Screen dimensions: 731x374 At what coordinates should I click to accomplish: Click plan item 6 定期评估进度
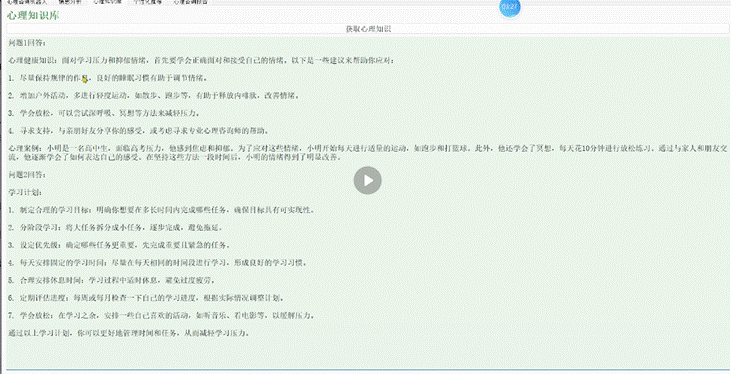[146, 298]
